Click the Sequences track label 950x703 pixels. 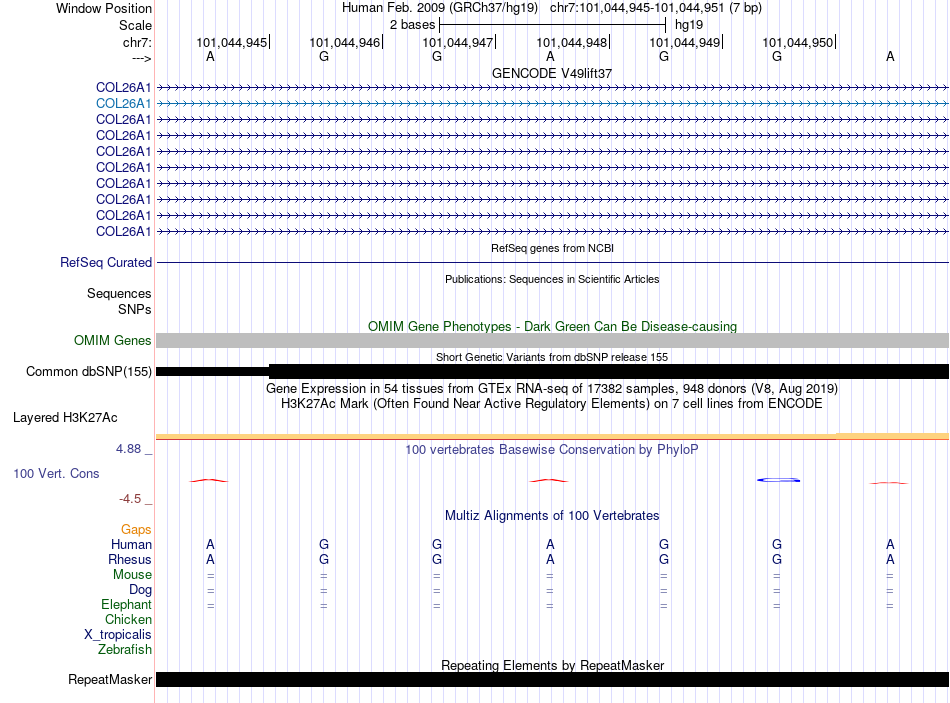(x=119, y=293)
